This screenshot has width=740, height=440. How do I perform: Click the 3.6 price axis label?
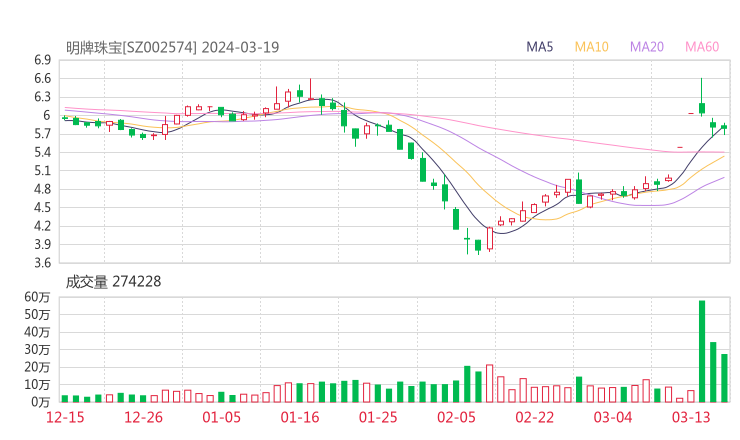pos(42,263)
